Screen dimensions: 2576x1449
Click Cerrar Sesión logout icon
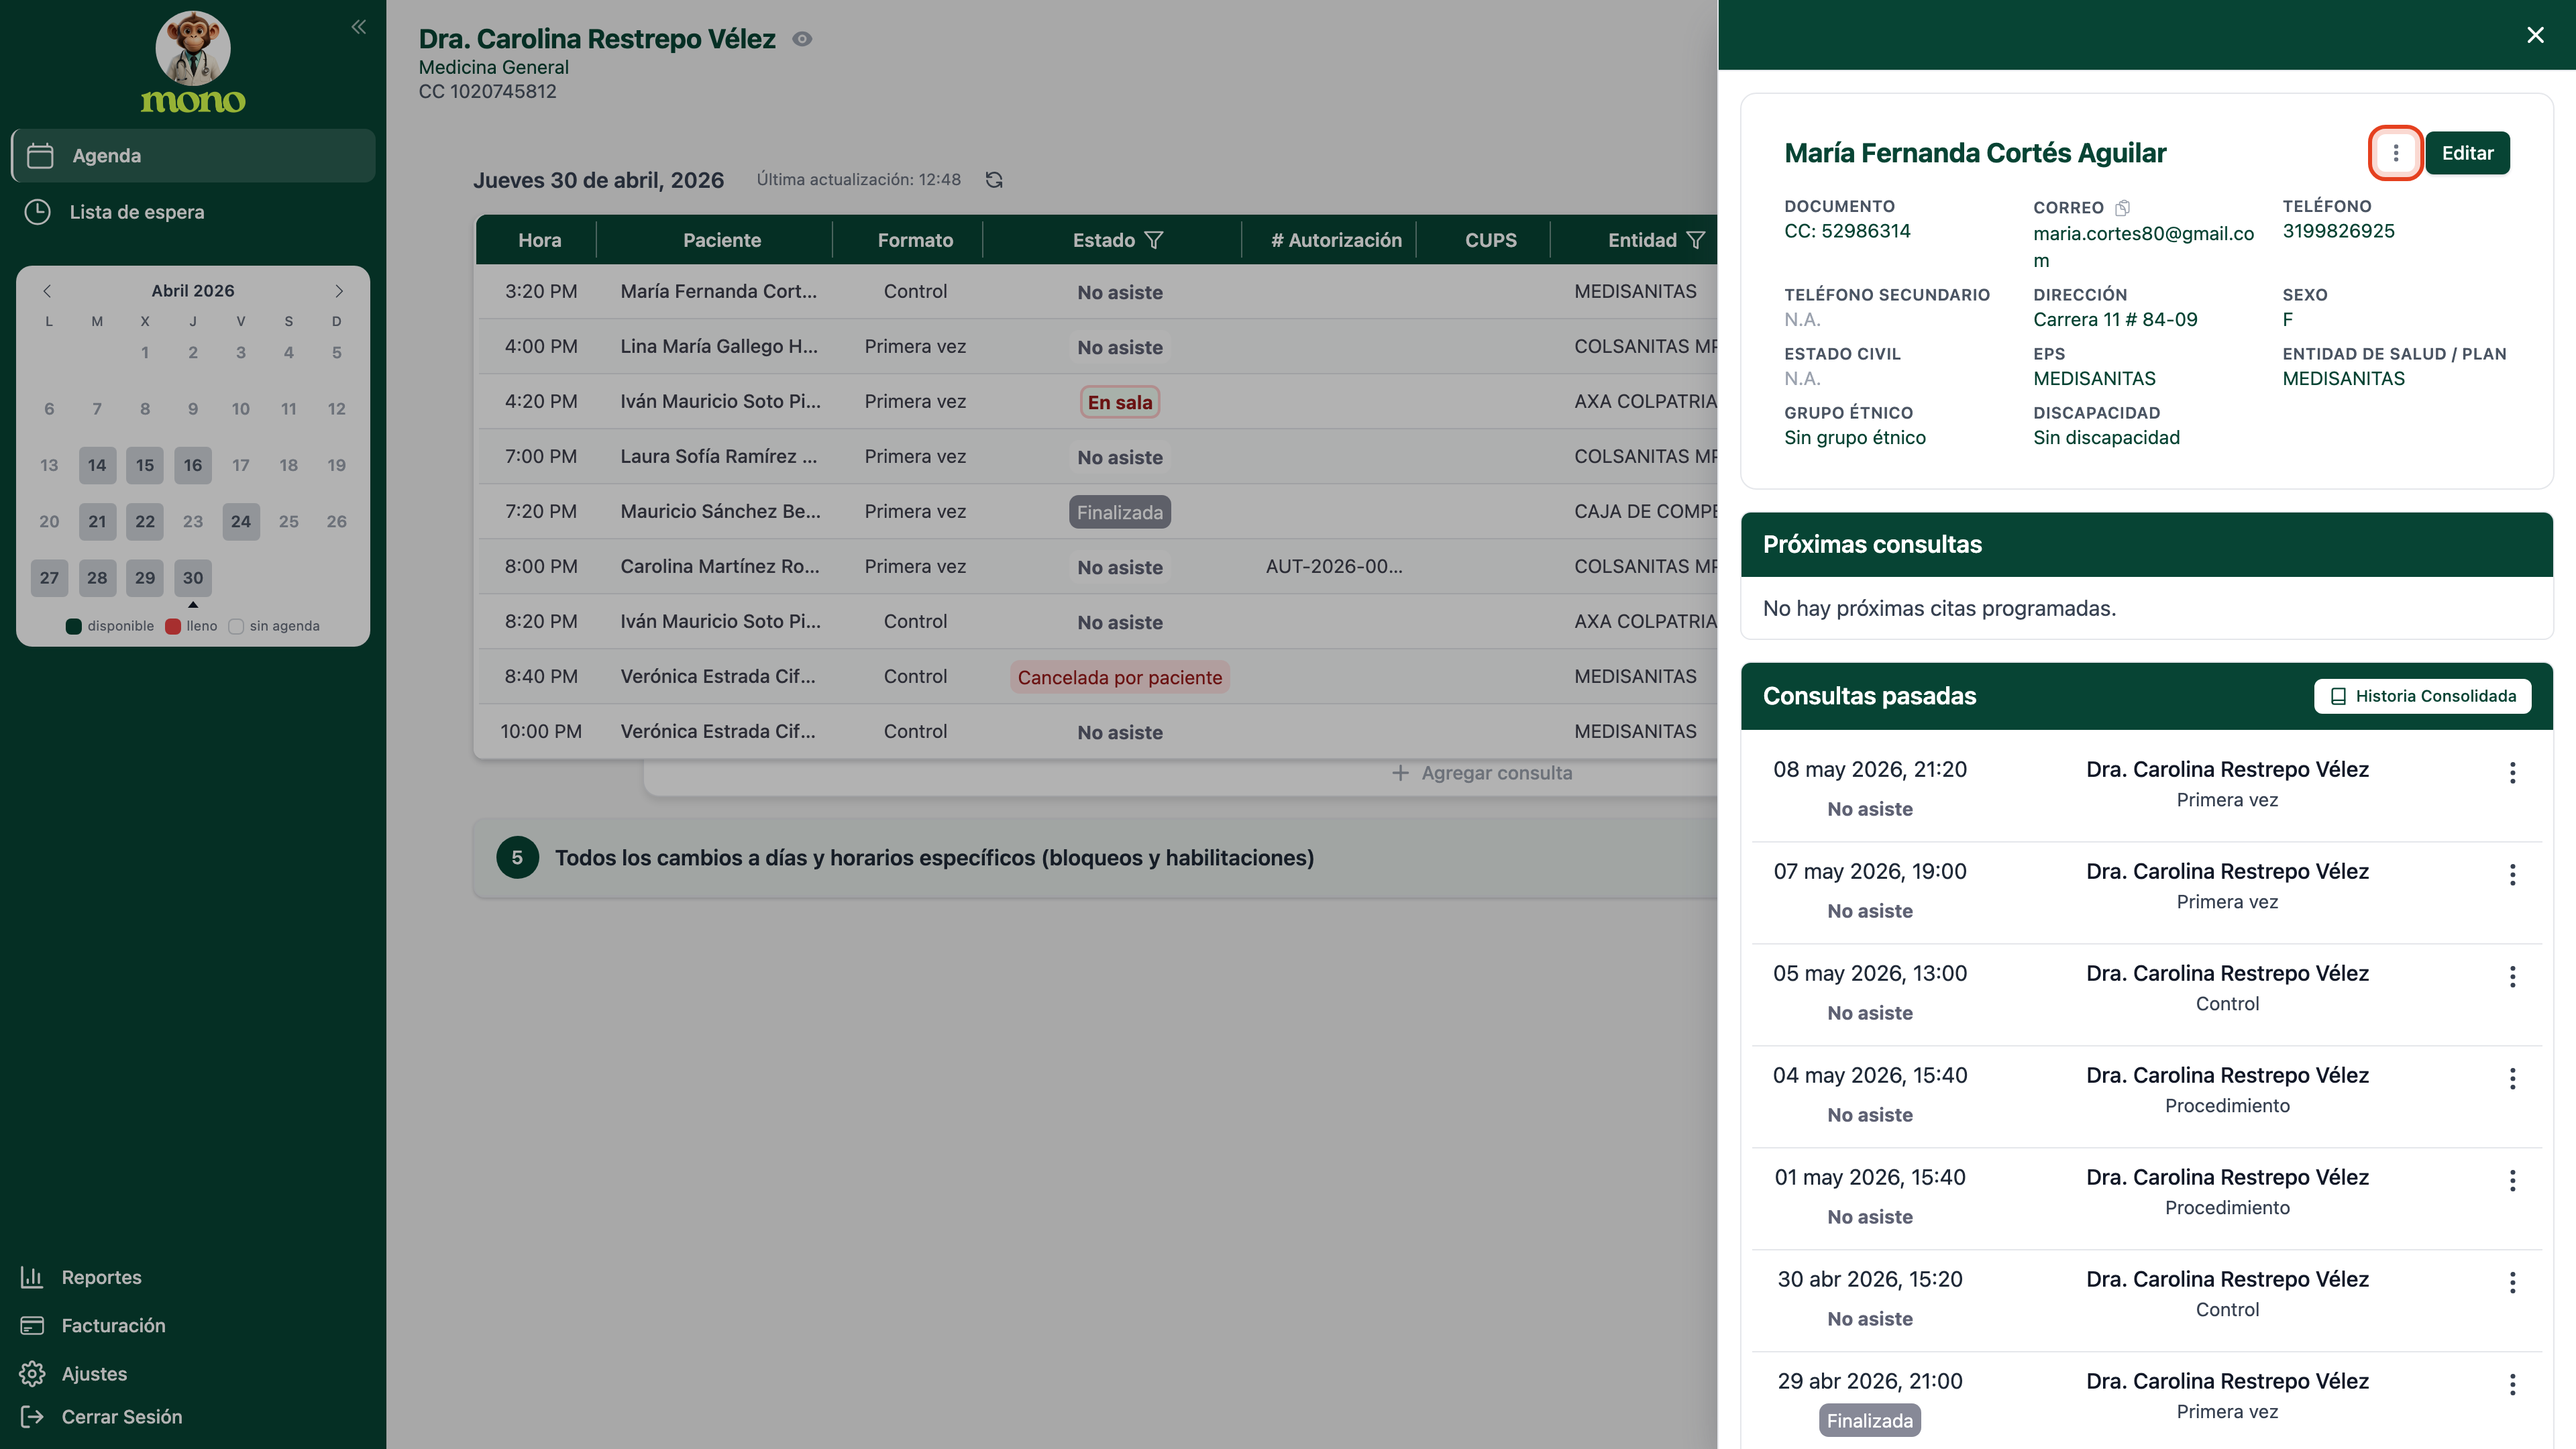pyautogui.click(x=32, y=1417)
